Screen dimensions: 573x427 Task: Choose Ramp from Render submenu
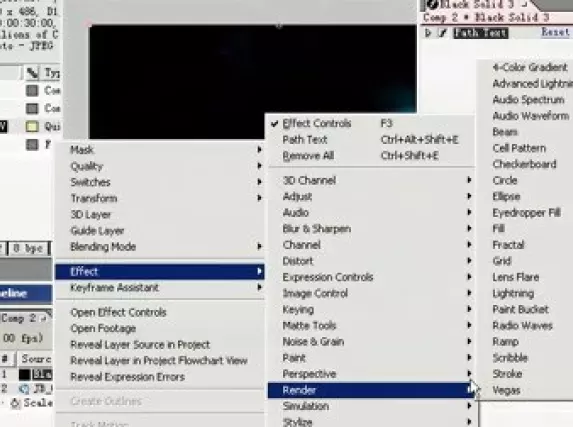click(x=505, y=341)
